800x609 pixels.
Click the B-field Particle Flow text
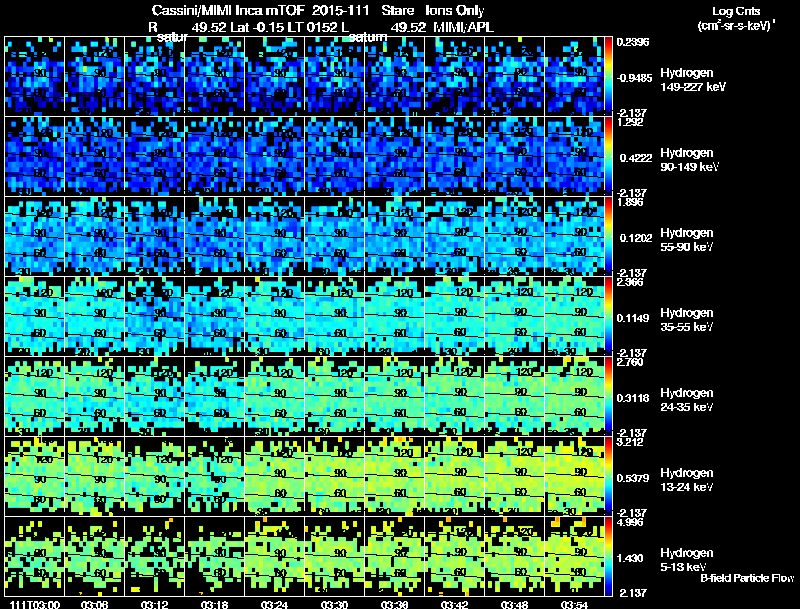coord(747,578)
